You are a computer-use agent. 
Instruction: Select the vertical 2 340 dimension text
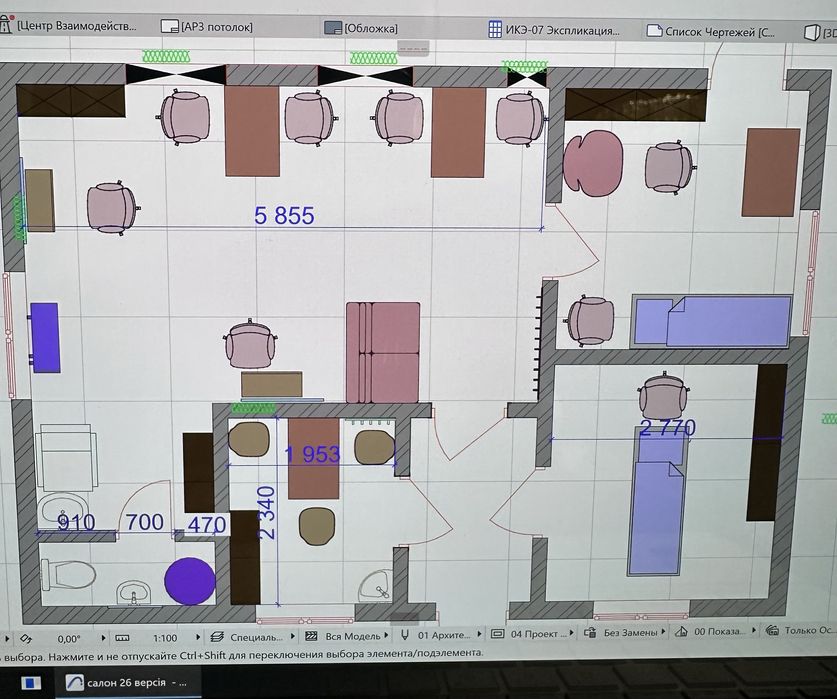[x=266, y=513]
